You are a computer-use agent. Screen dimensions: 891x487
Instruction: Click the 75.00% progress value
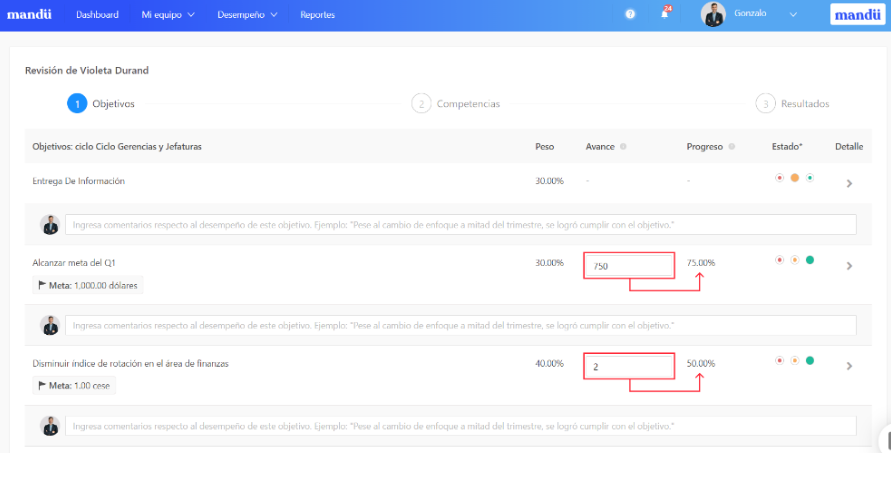(x=701, y=263)
